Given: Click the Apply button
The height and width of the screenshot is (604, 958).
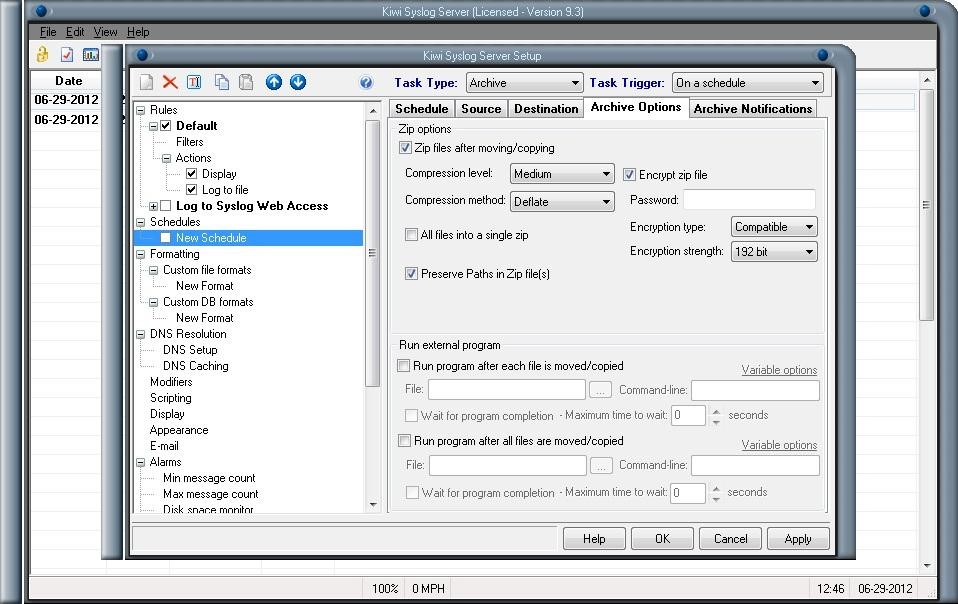Looking at the screenshot, I should (x=797, y=539).
